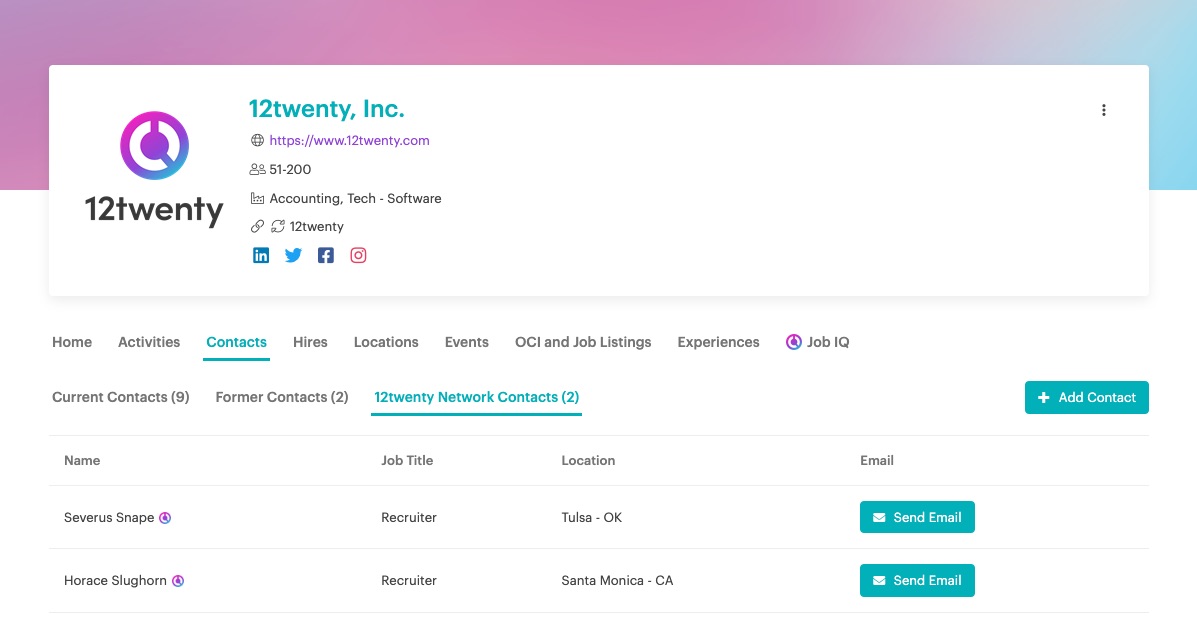Click Recruiter title in Horace Slughorn row
The width and height of the screenshot is (1197, 626).
point(408,581)
